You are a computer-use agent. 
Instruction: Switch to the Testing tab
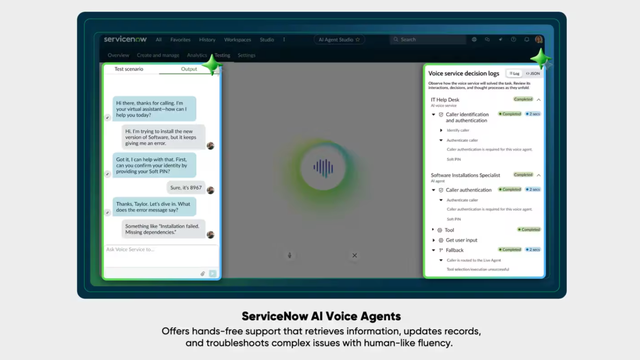point(222,55)
